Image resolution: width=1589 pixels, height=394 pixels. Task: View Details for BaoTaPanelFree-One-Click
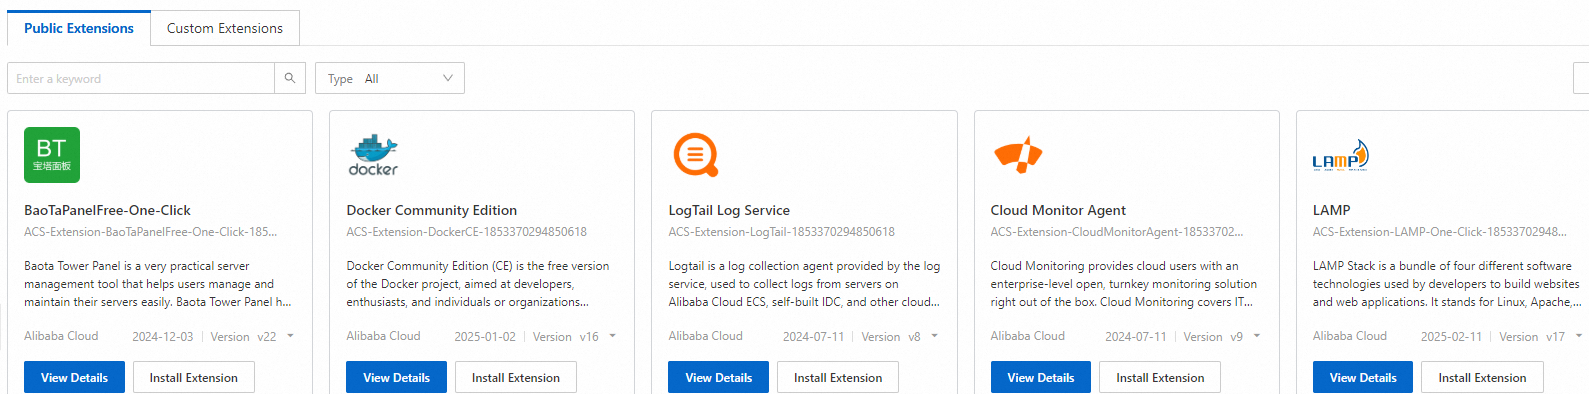74,377
